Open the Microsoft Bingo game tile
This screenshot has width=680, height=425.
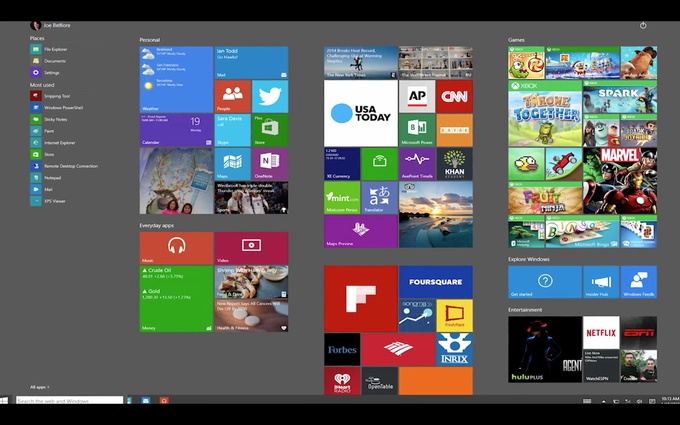click(x=582, y=232)
